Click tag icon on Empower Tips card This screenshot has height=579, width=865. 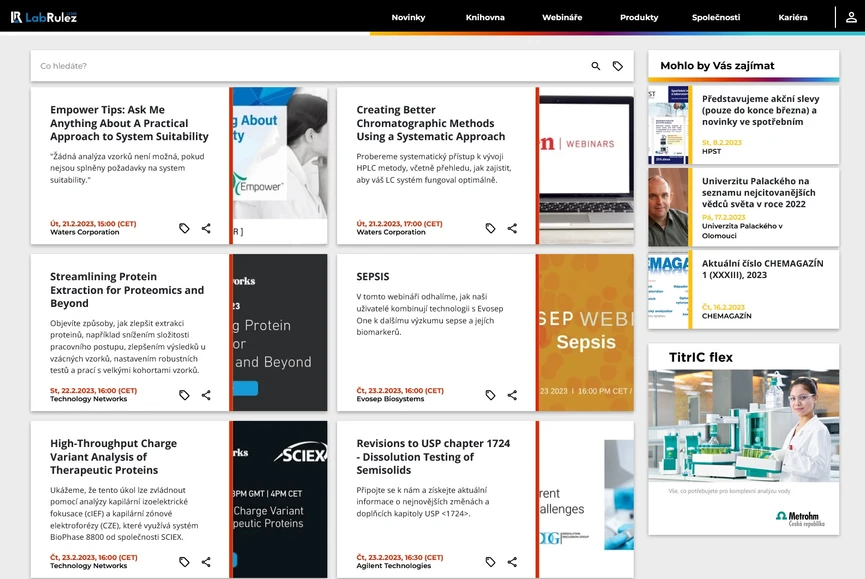click(x=184, y=228)
